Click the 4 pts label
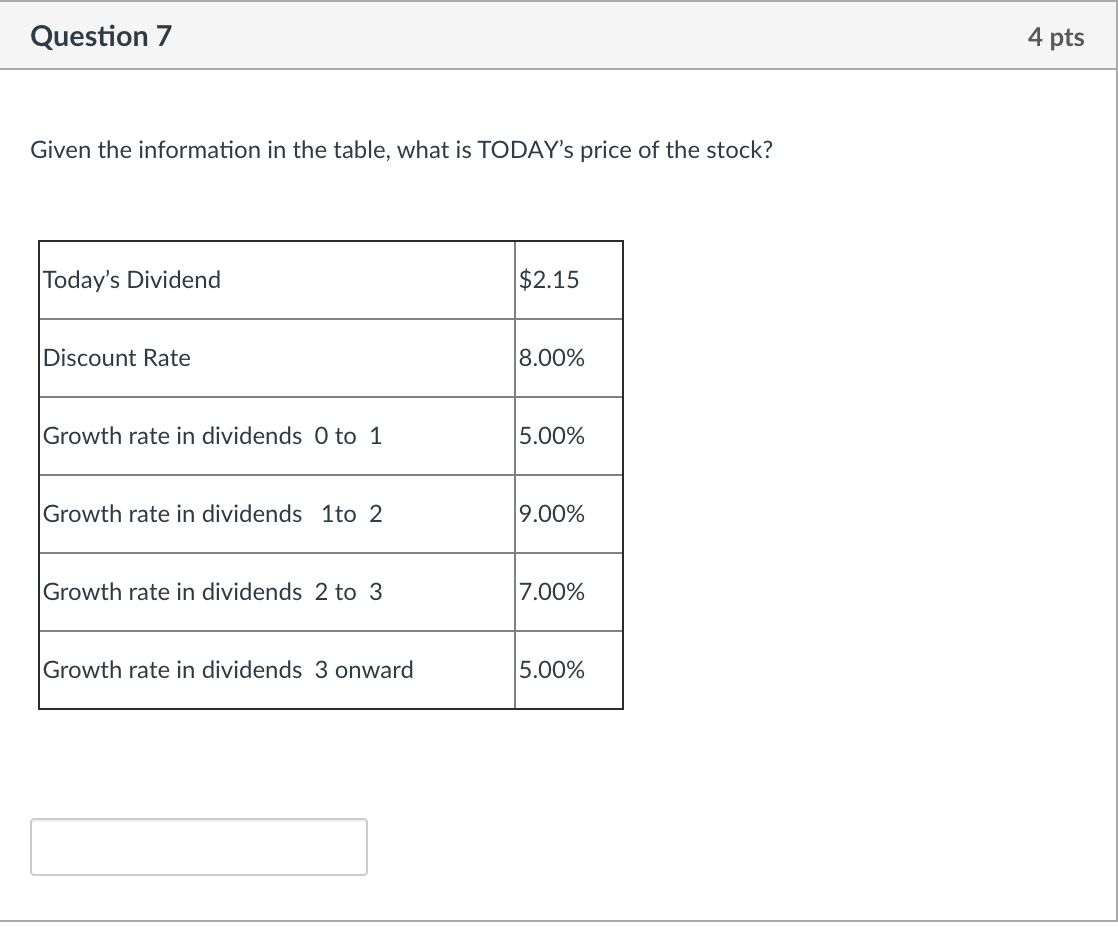Viewport: 1118px width, 928px height. coord(1057,37)
